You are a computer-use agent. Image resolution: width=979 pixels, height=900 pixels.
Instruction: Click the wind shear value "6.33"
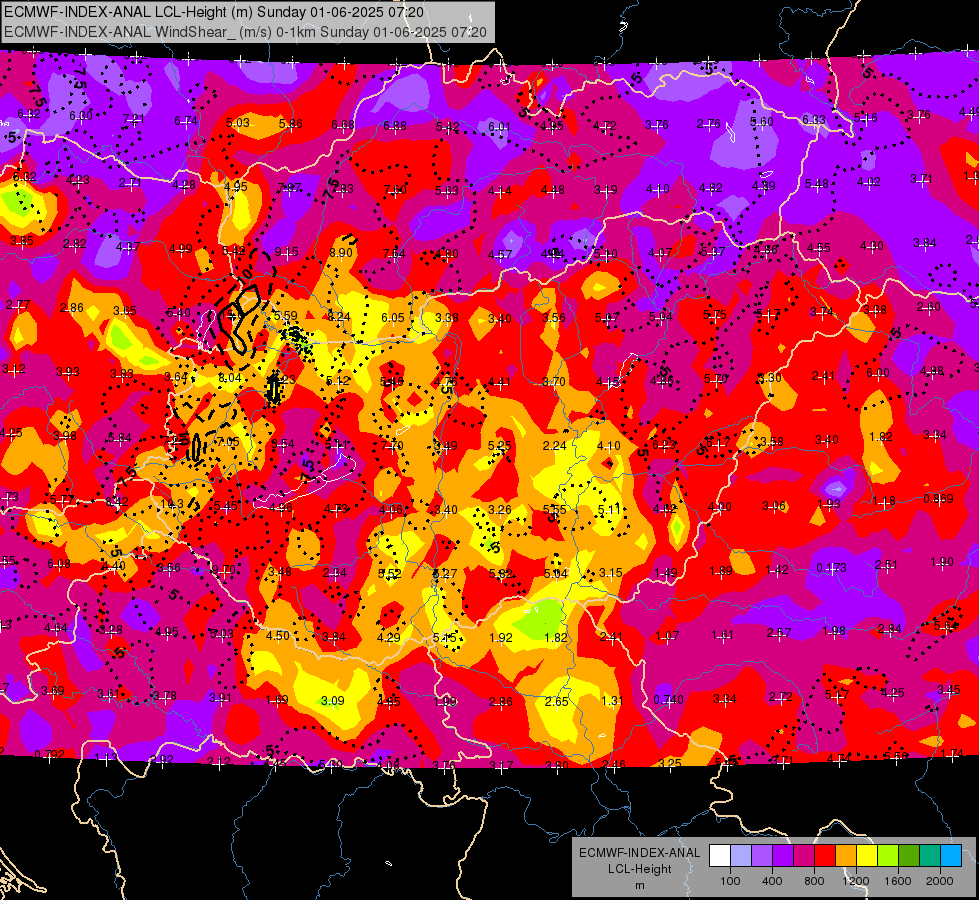(814, 119)
